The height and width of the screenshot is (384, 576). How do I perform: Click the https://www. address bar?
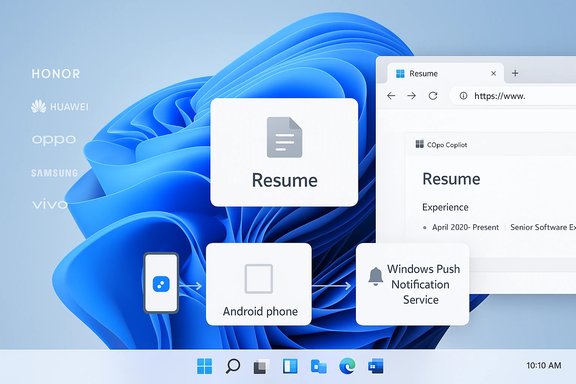pyautogui.click(x=514, y=96)
